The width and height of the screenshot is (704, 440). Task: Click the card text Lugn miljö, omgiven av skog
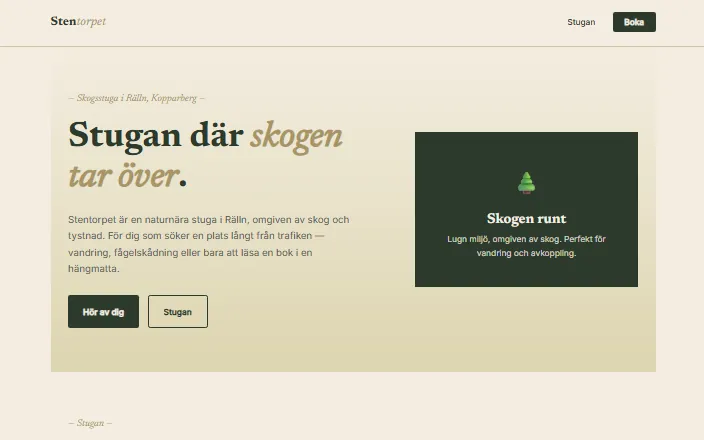[x=526, y=246]
